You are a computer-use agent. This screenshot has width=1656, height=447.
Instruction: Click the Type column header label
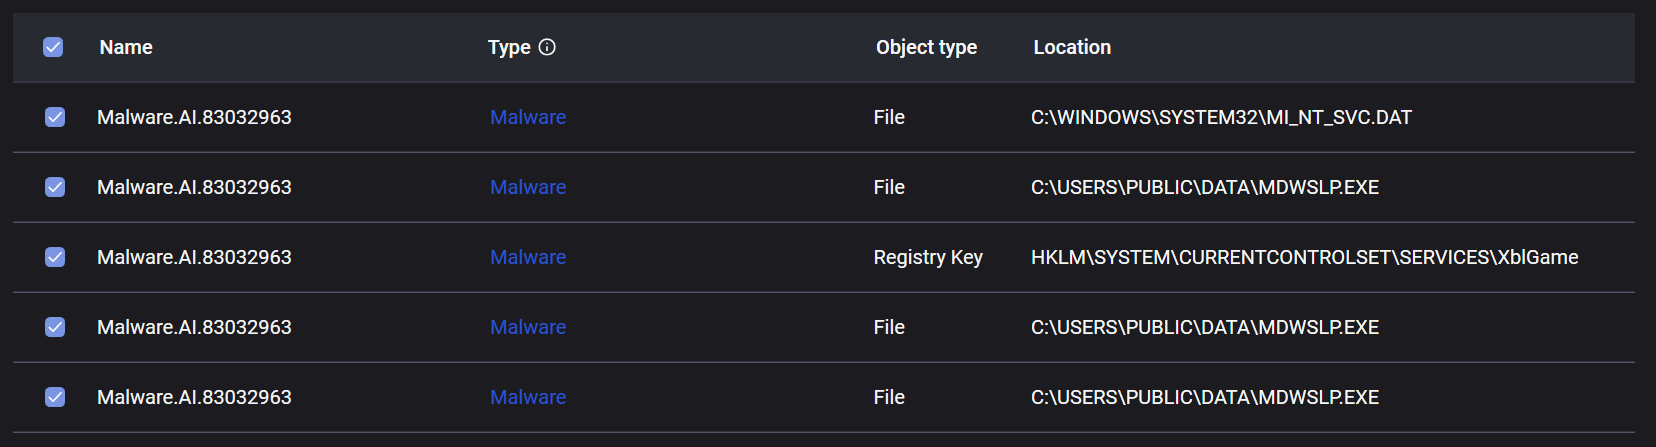[x=509, y=47]
